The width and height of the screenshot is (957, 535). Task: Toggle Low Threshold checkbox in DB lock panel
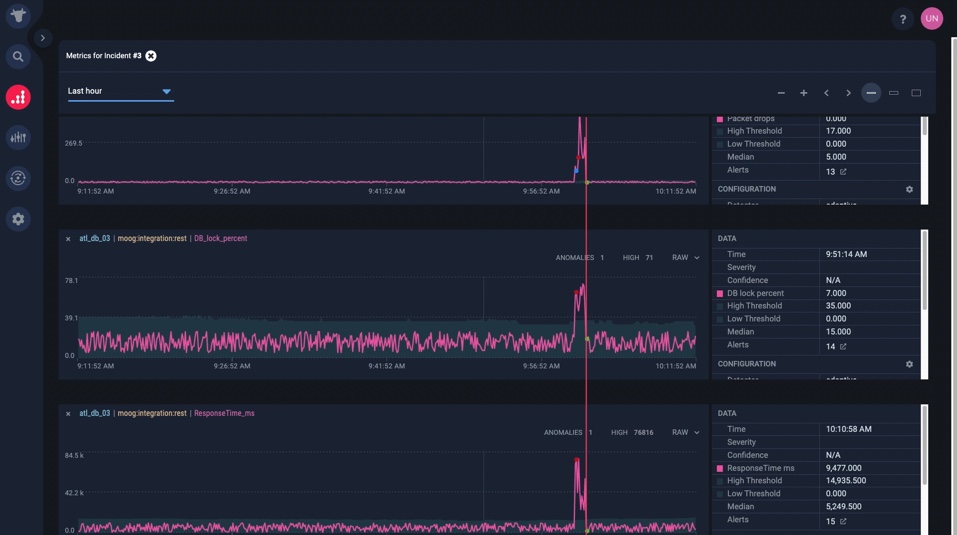tap(720, 319)
